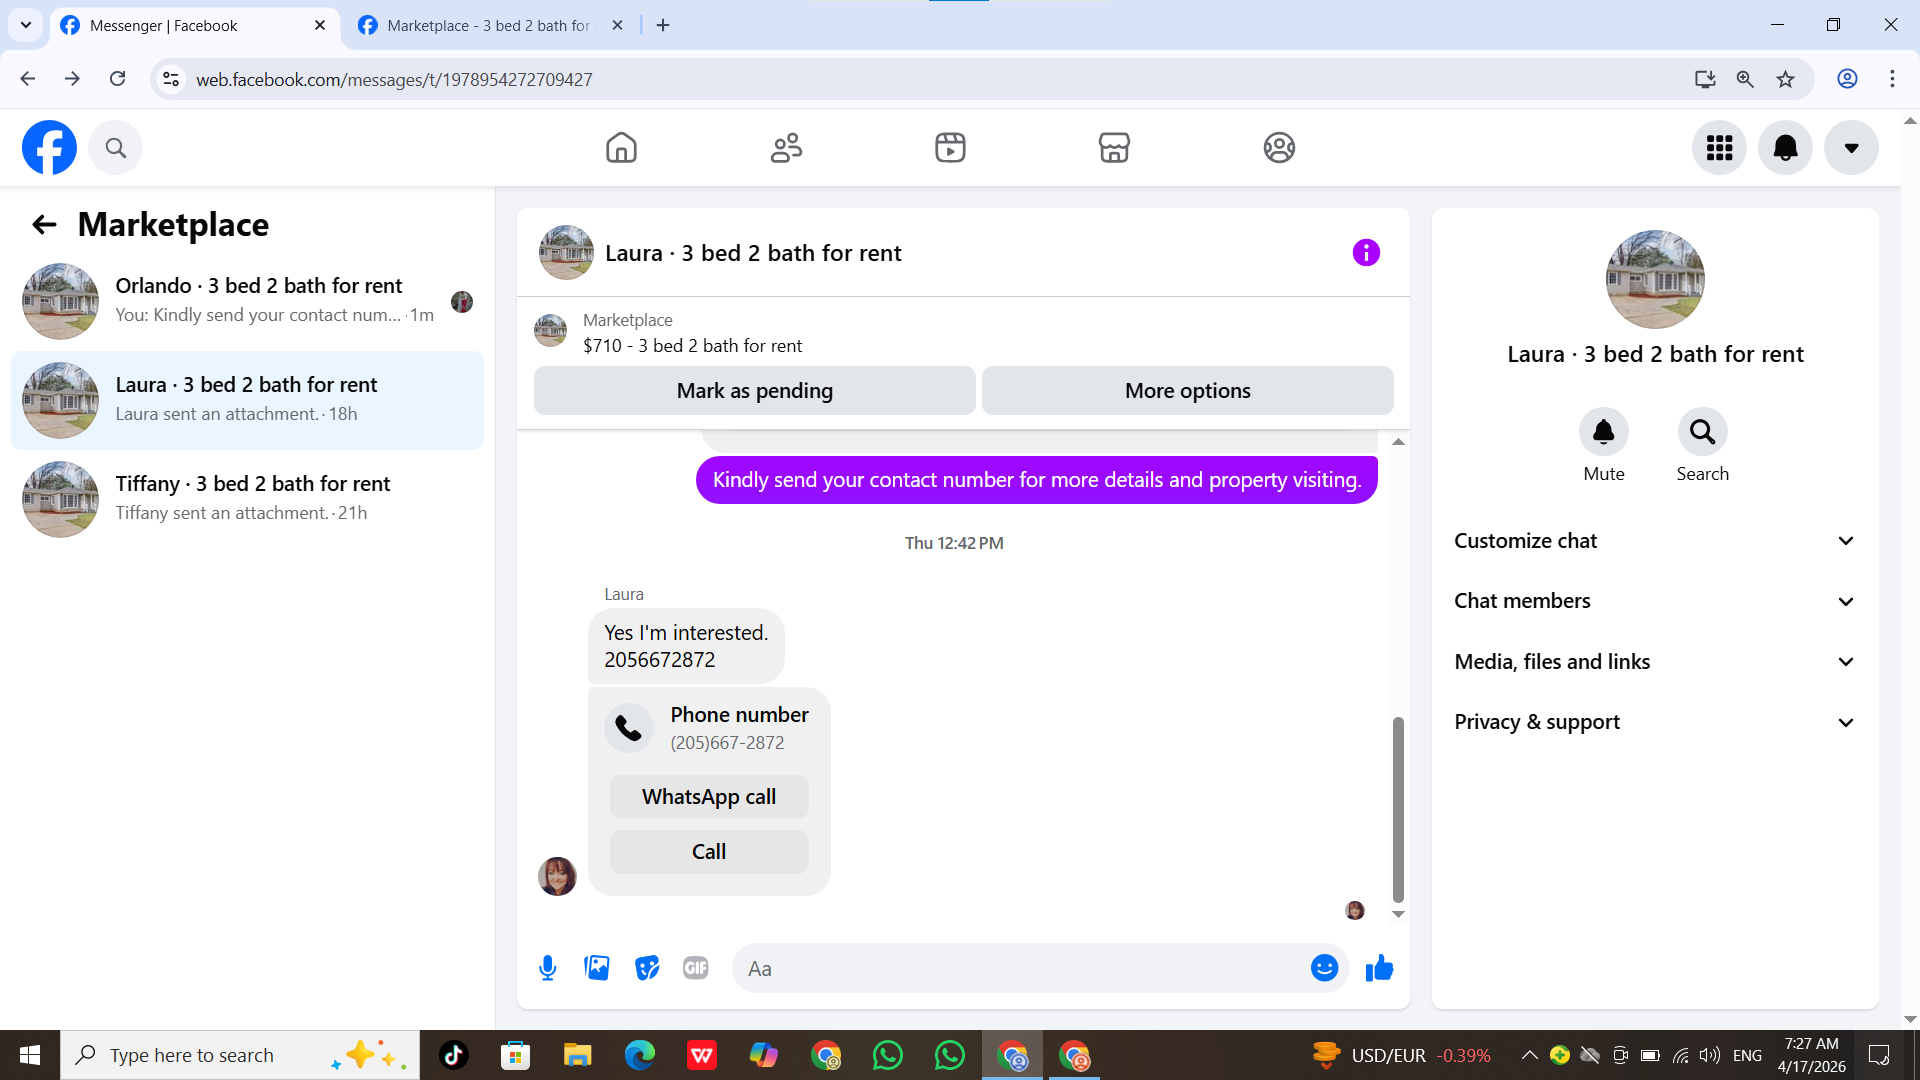
Task: Open the GIF picker icon
Action: pos(696,968)
